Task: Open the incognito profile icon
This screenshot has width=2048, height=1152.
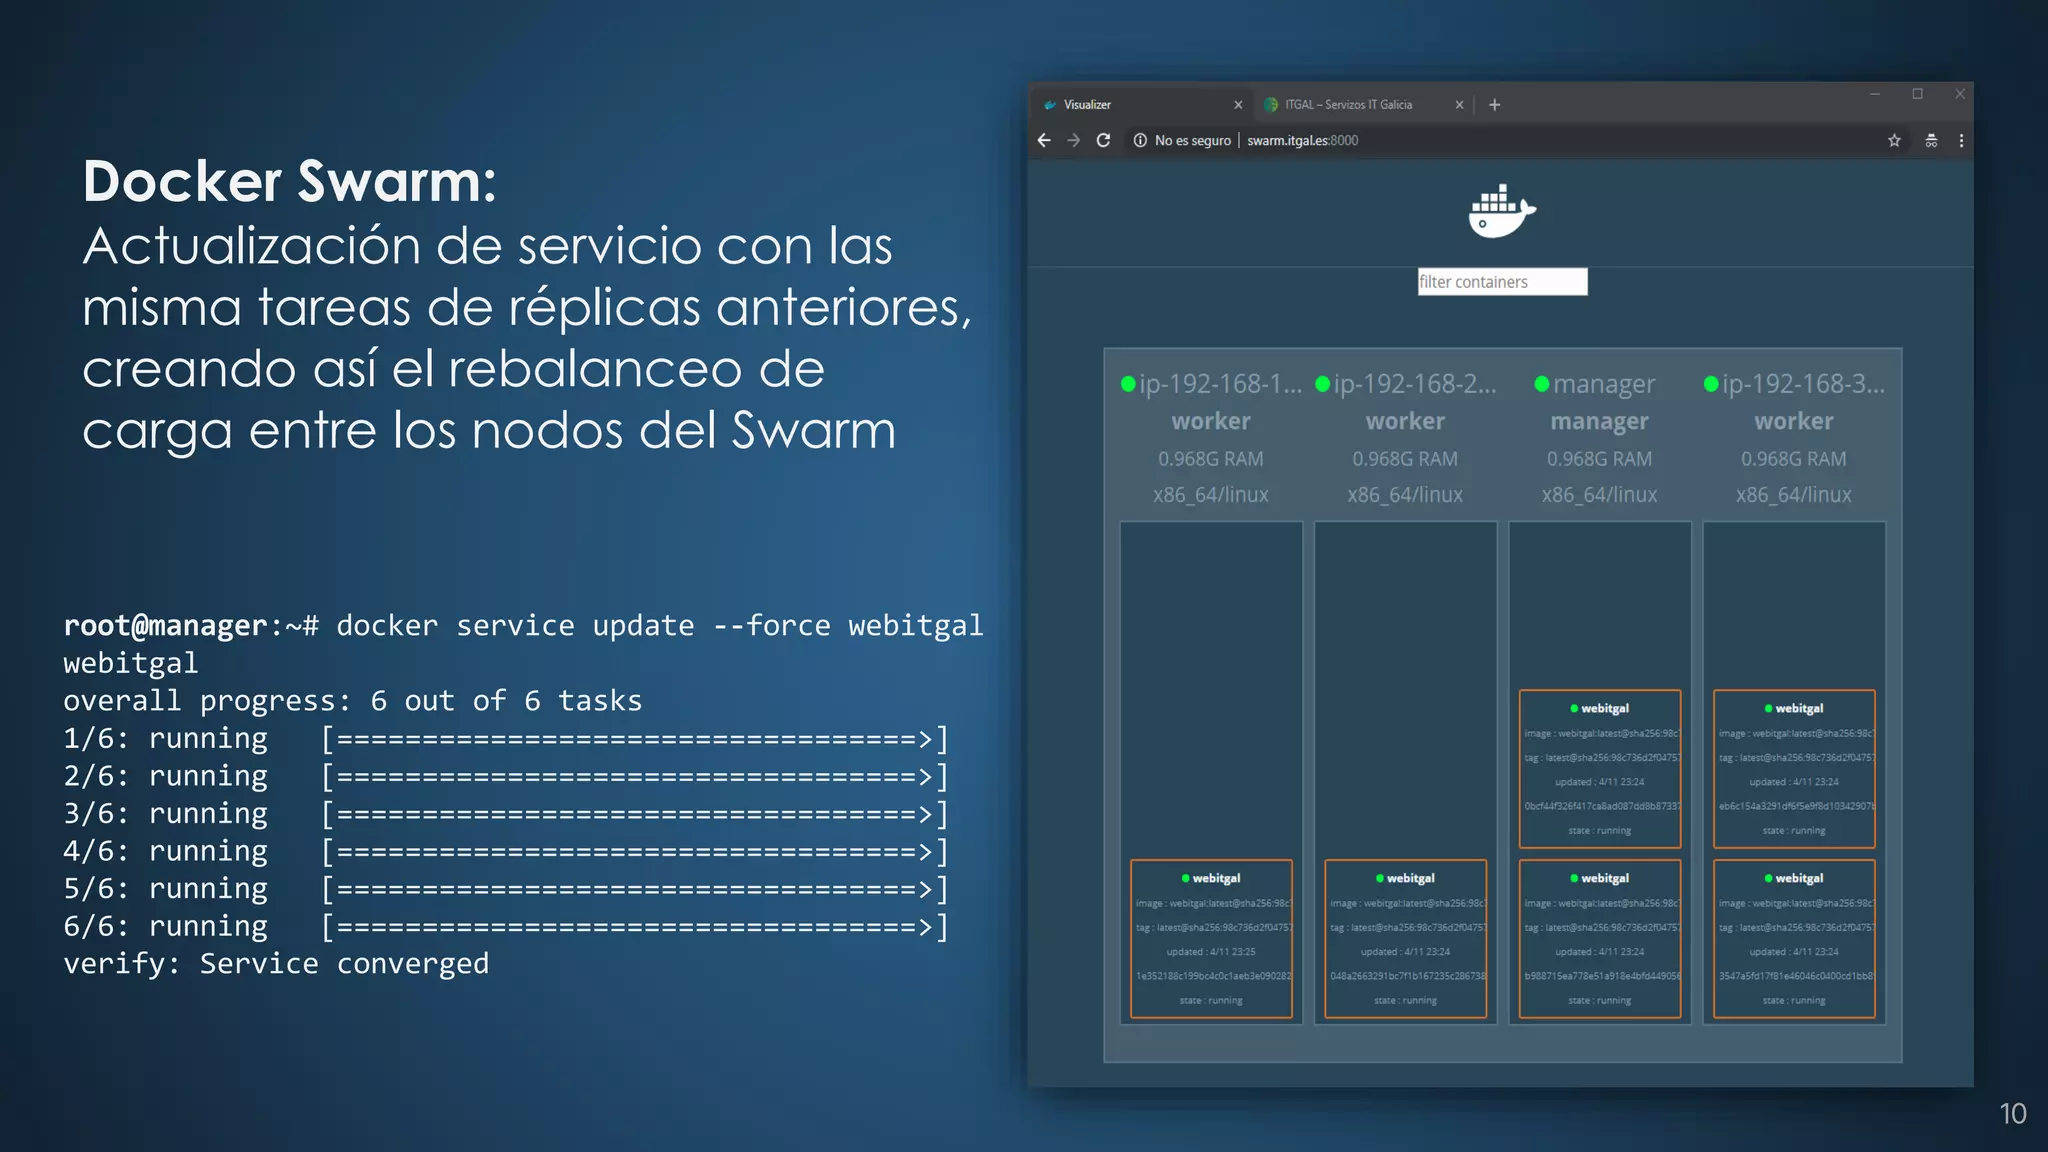Action: (1931, 140)
